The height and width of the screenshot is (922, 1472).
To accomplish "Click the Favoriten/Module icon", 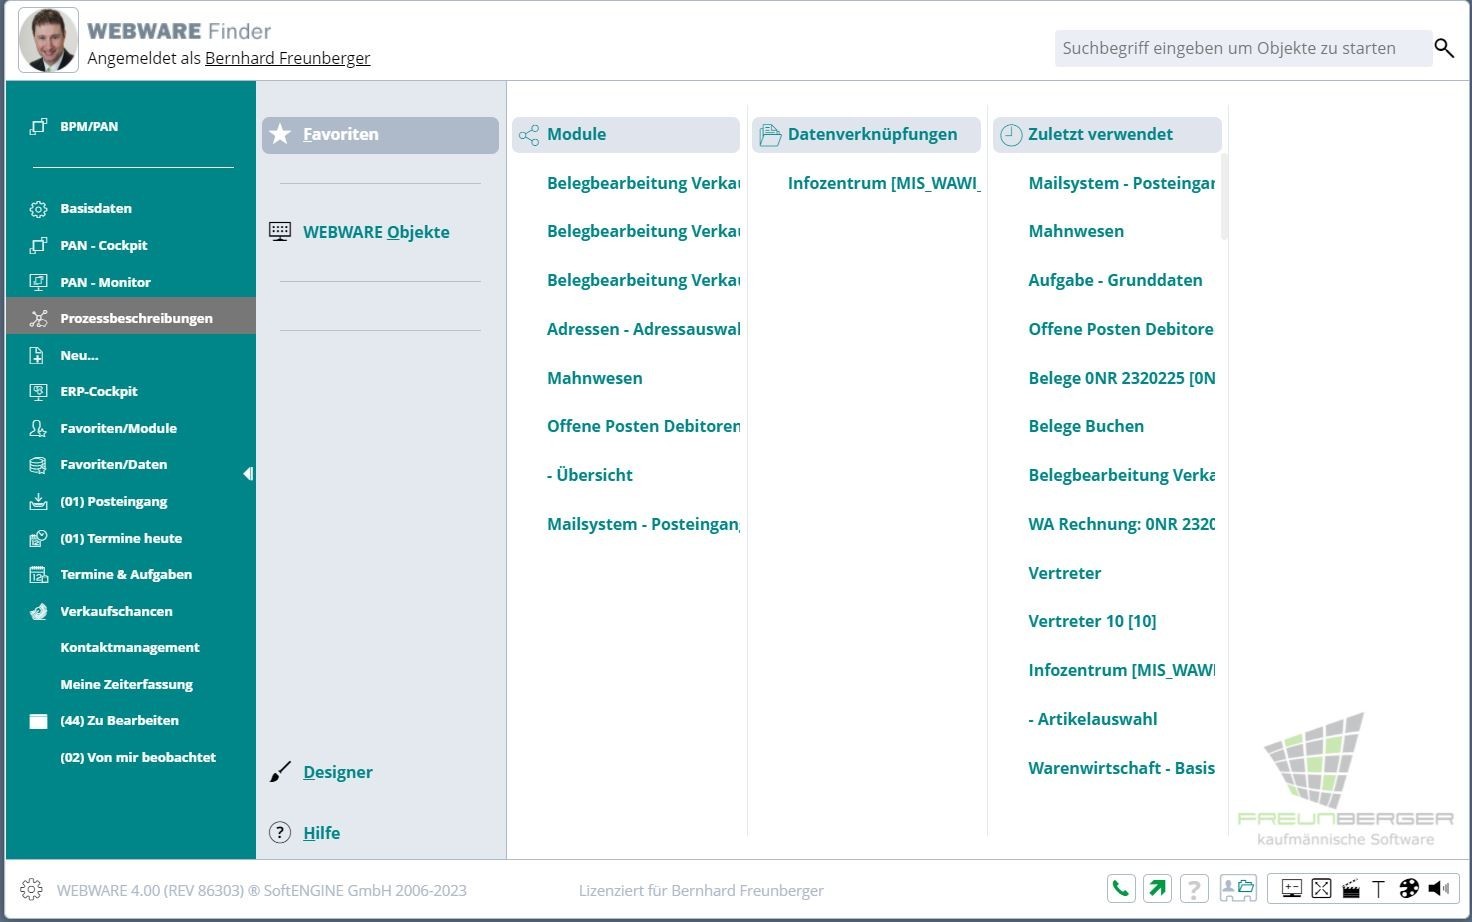I will click(x=38, y=428).
